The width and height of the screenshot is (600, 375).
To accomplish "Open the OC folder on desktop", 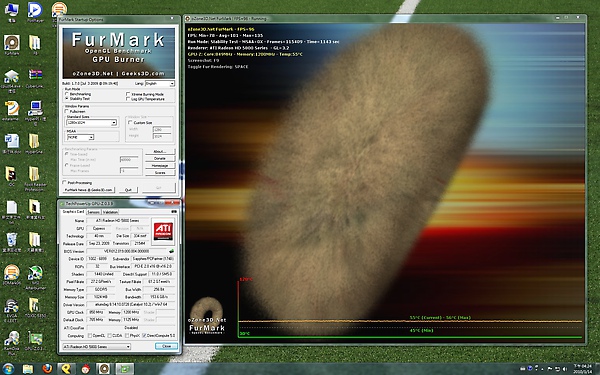I will 11,176.
